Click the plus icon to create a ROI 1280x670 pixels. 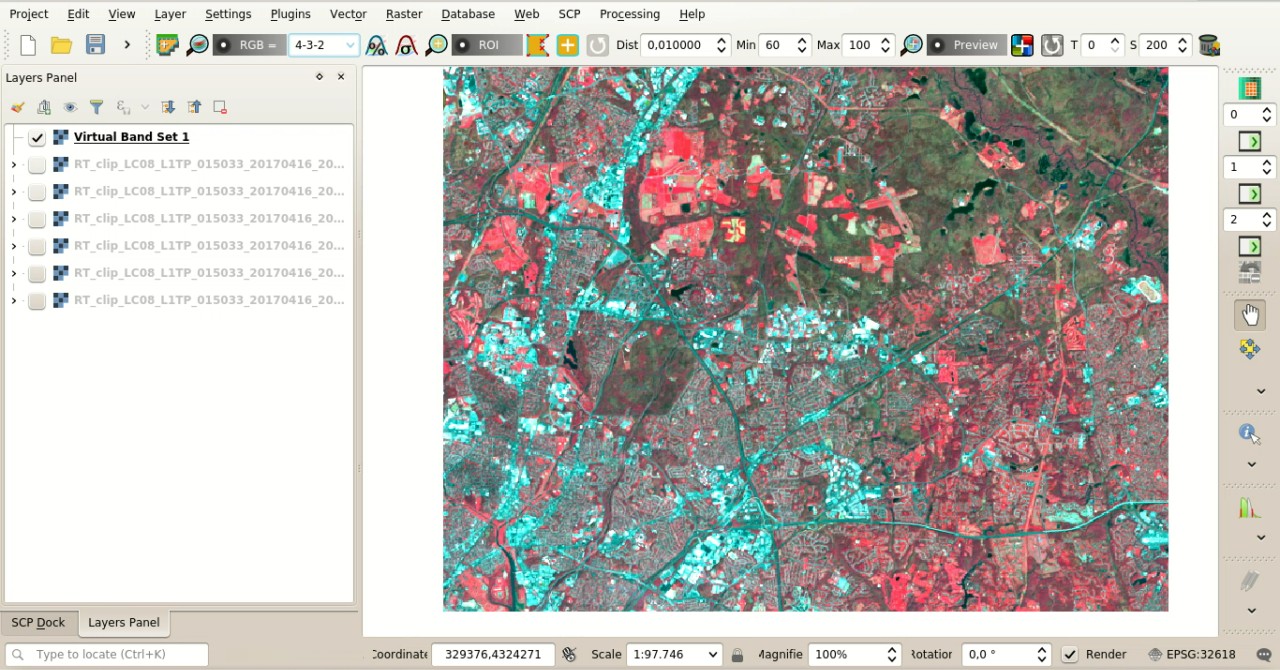(567, 45)
